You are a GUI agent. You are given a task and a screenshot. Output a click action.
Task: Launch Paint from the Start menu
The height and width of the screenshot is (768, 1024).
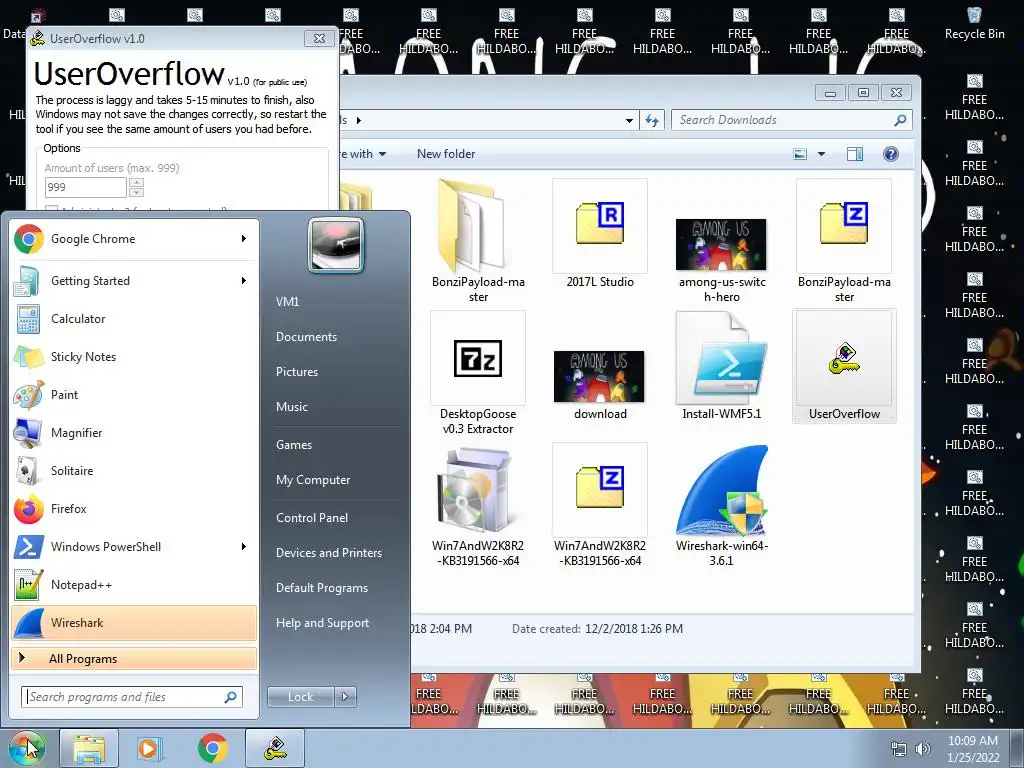point(134,394)
